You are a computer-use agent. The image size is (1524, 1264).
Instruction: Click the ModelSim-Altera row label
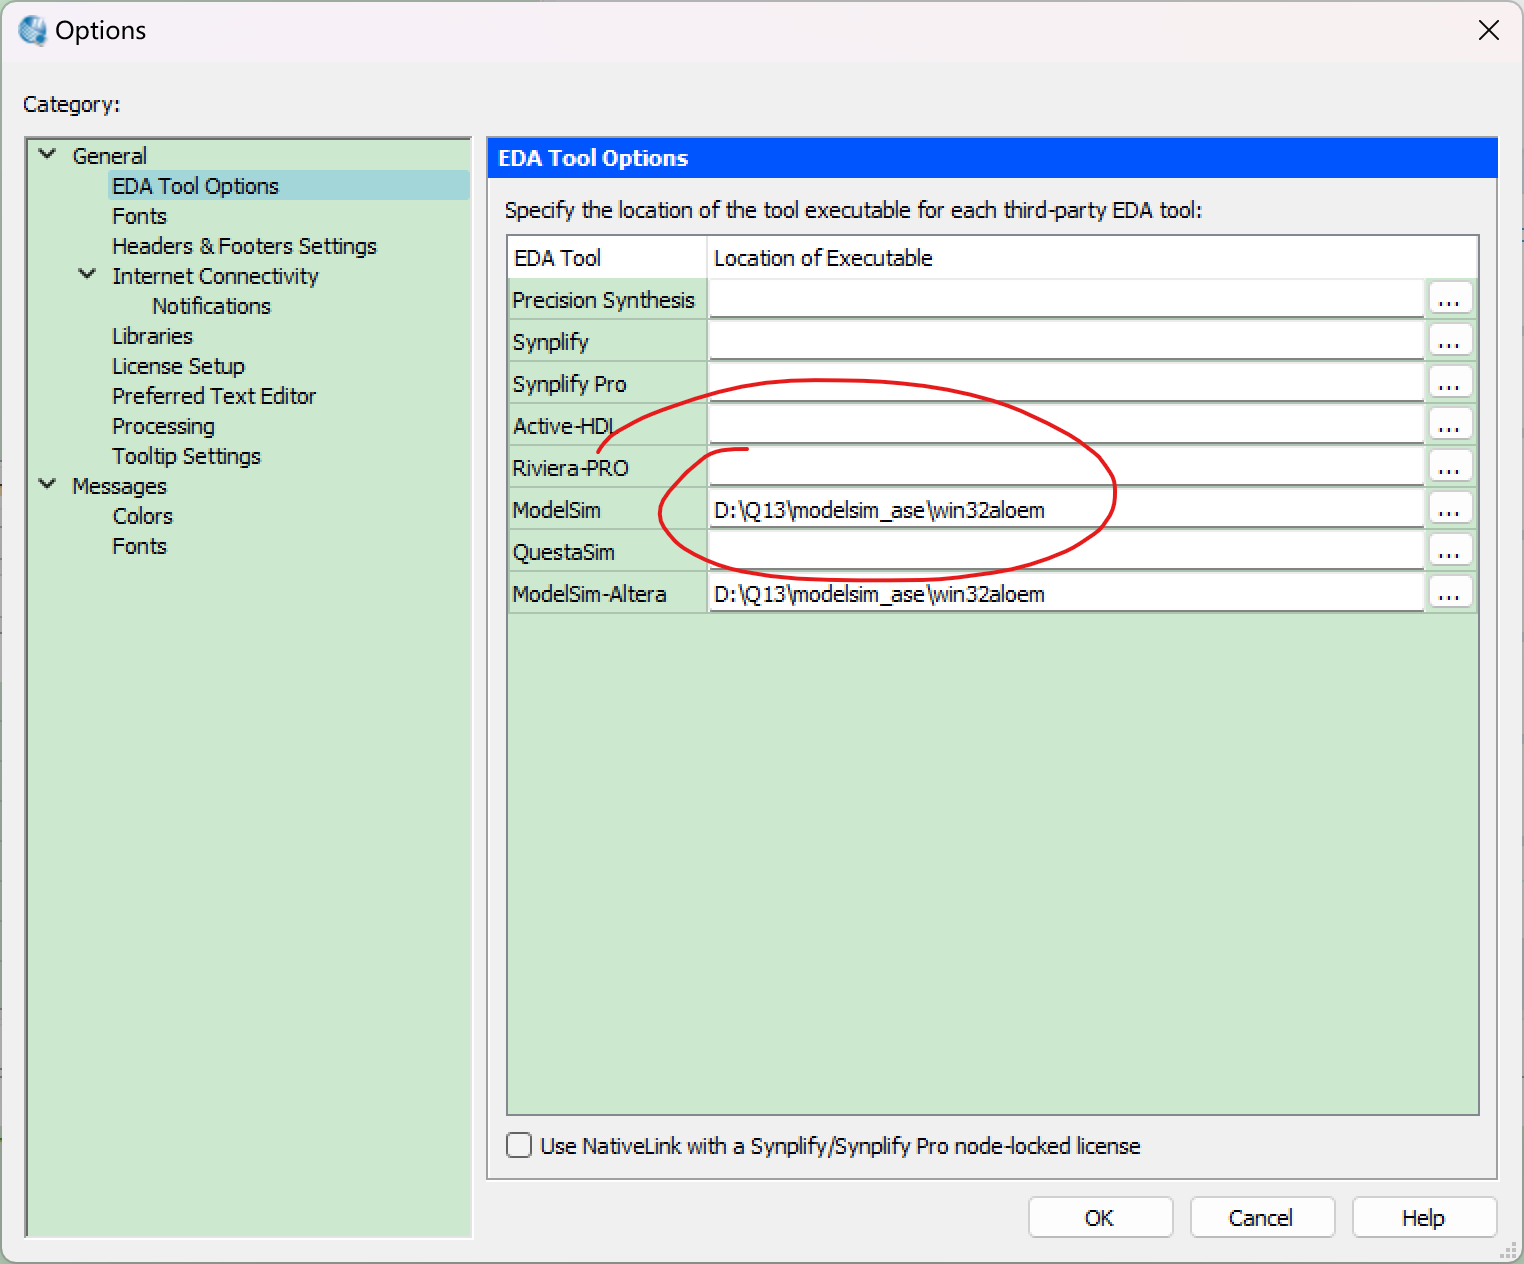(589, 594)
